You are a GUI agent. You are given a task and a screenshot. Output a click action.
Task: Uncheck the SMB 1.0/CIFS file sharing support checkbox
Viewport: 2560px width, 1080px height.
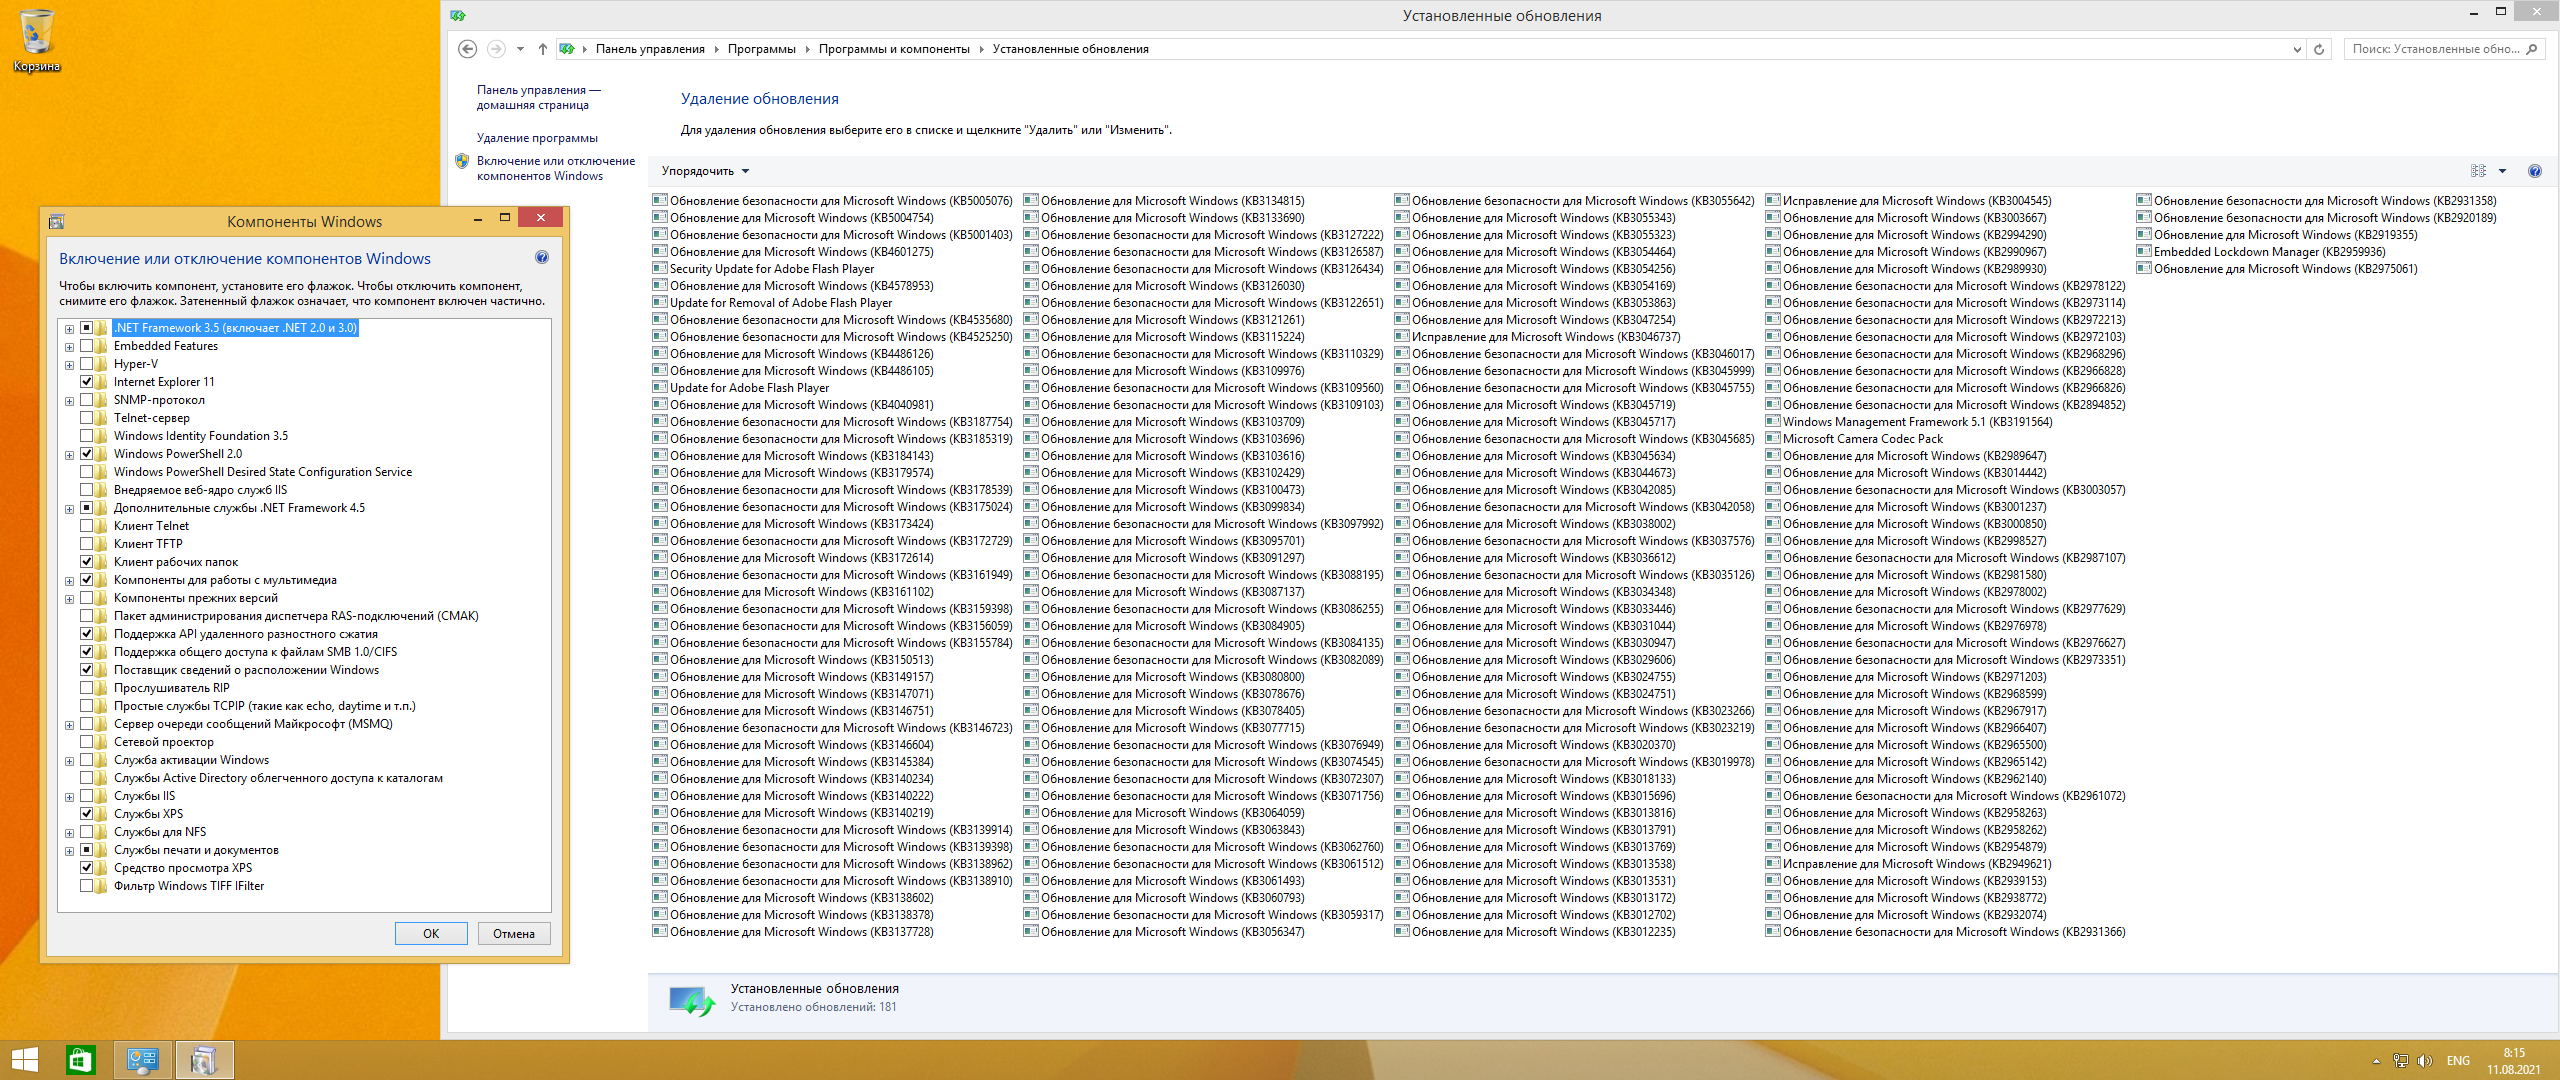(x=86, y=652)
